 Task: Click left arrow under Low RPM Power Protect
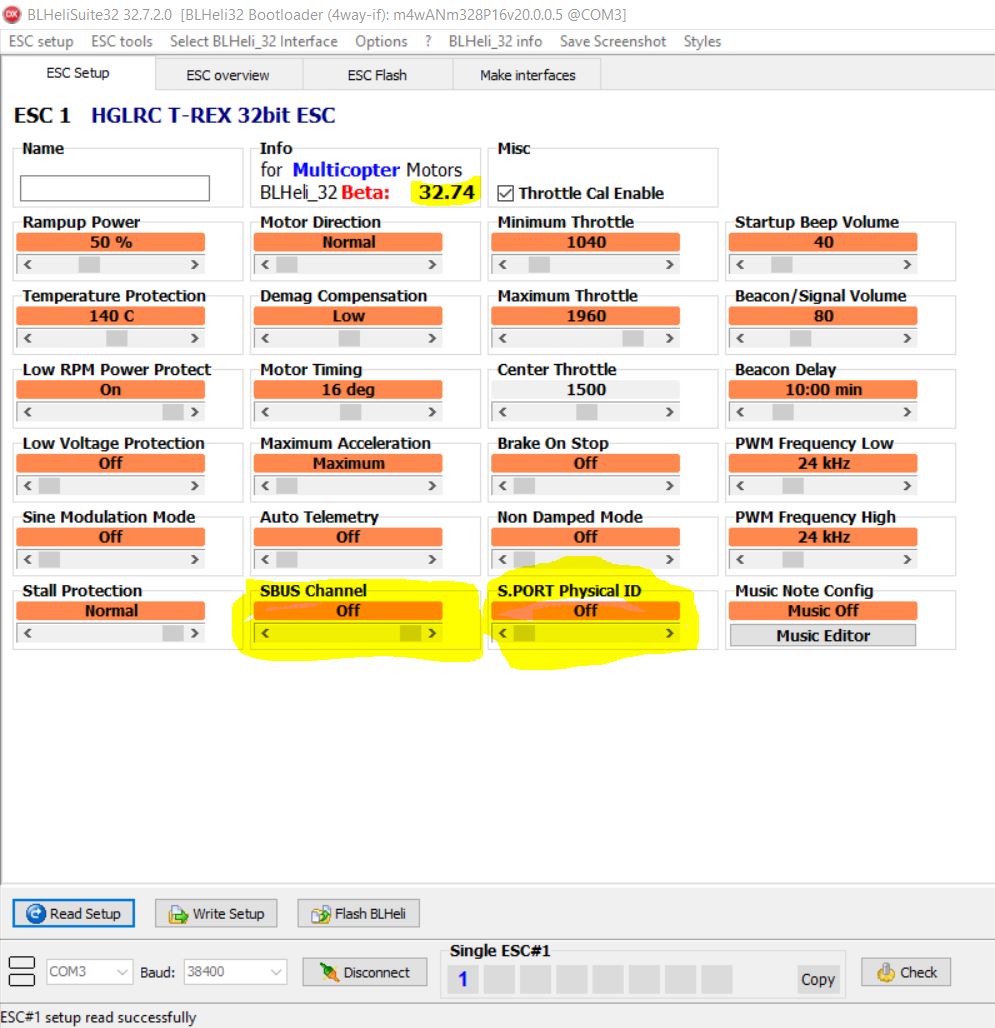(28, 412)
